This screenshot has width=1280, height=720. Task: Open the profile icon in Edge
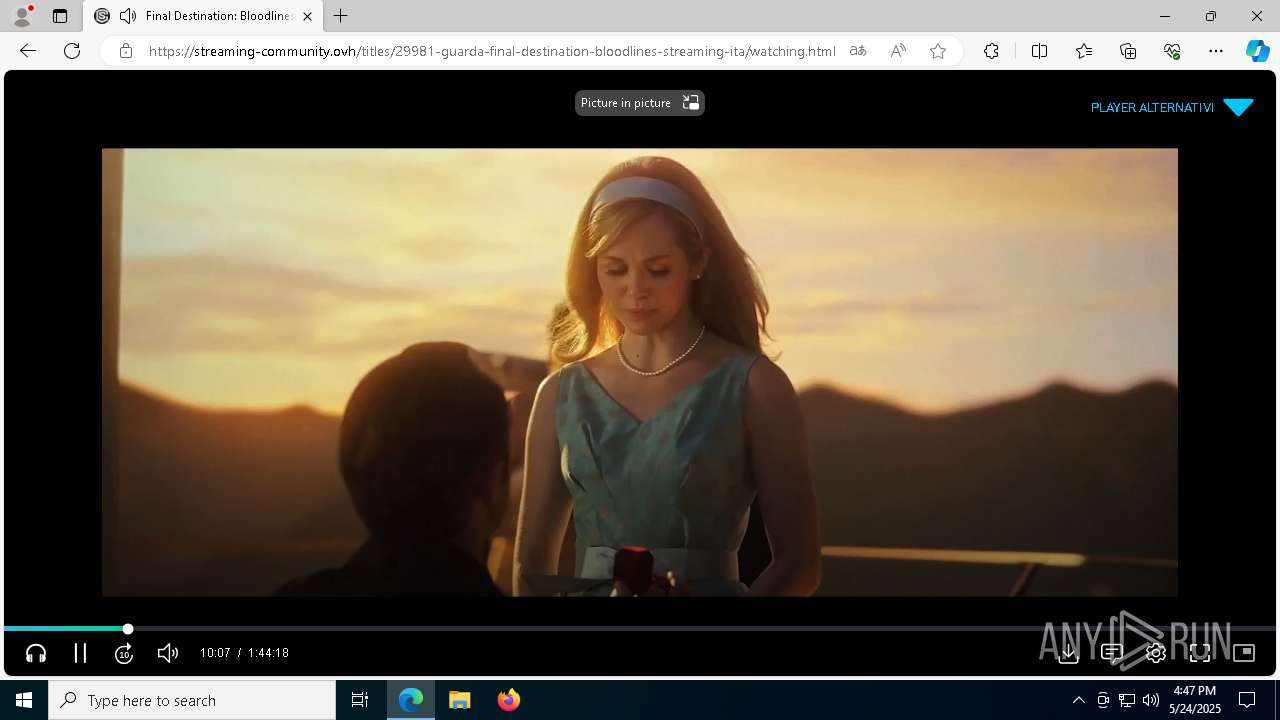[x=22, y=16]
